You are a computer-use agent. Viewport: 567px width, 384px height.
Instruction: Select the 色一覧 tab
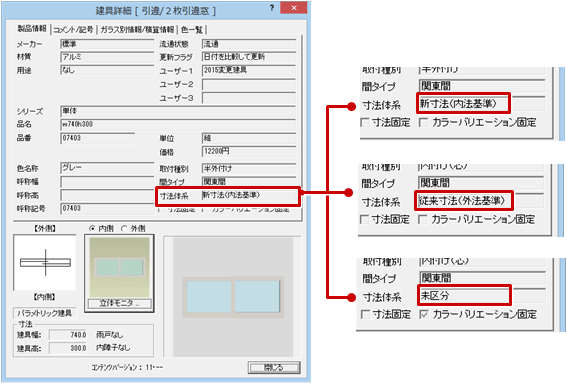(x=192, y=30)
